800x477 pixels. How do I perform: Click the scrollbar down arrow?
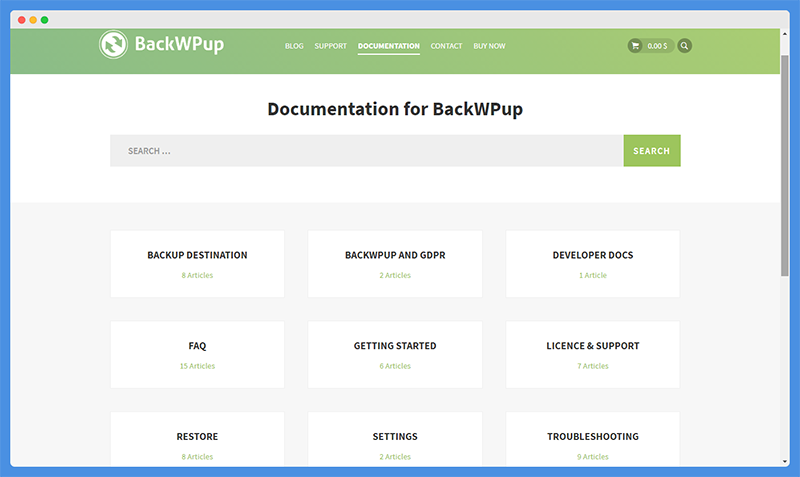click(785, 461)
